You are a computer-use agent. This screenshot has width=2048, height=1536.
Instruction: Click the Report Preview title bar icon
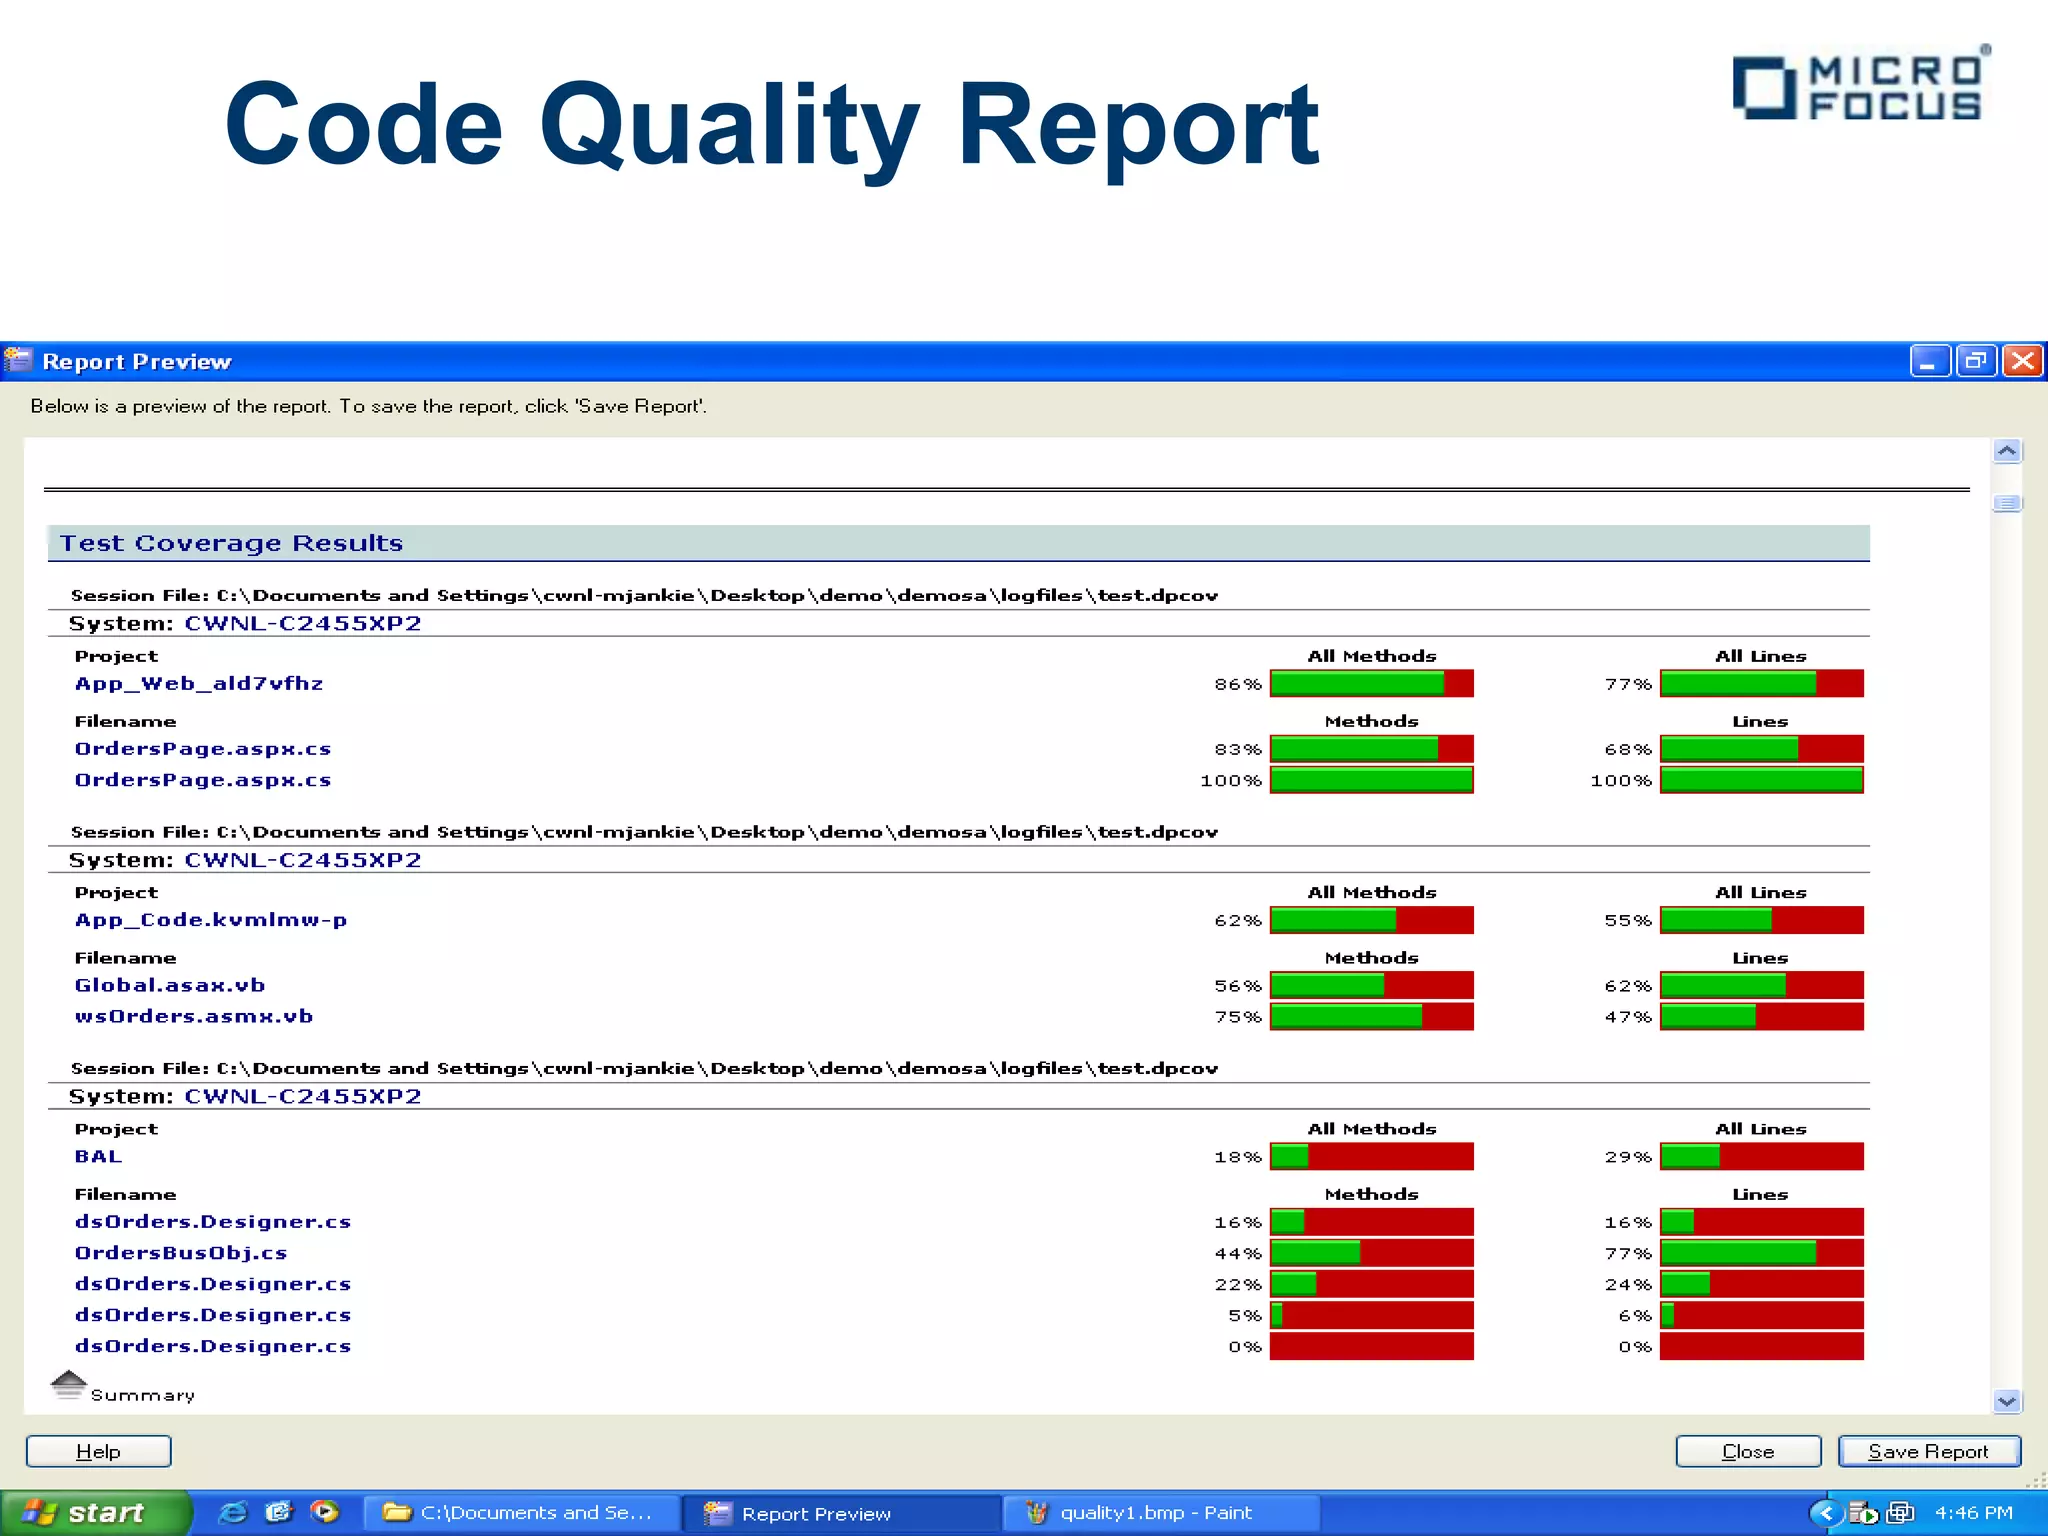point(18,360)
